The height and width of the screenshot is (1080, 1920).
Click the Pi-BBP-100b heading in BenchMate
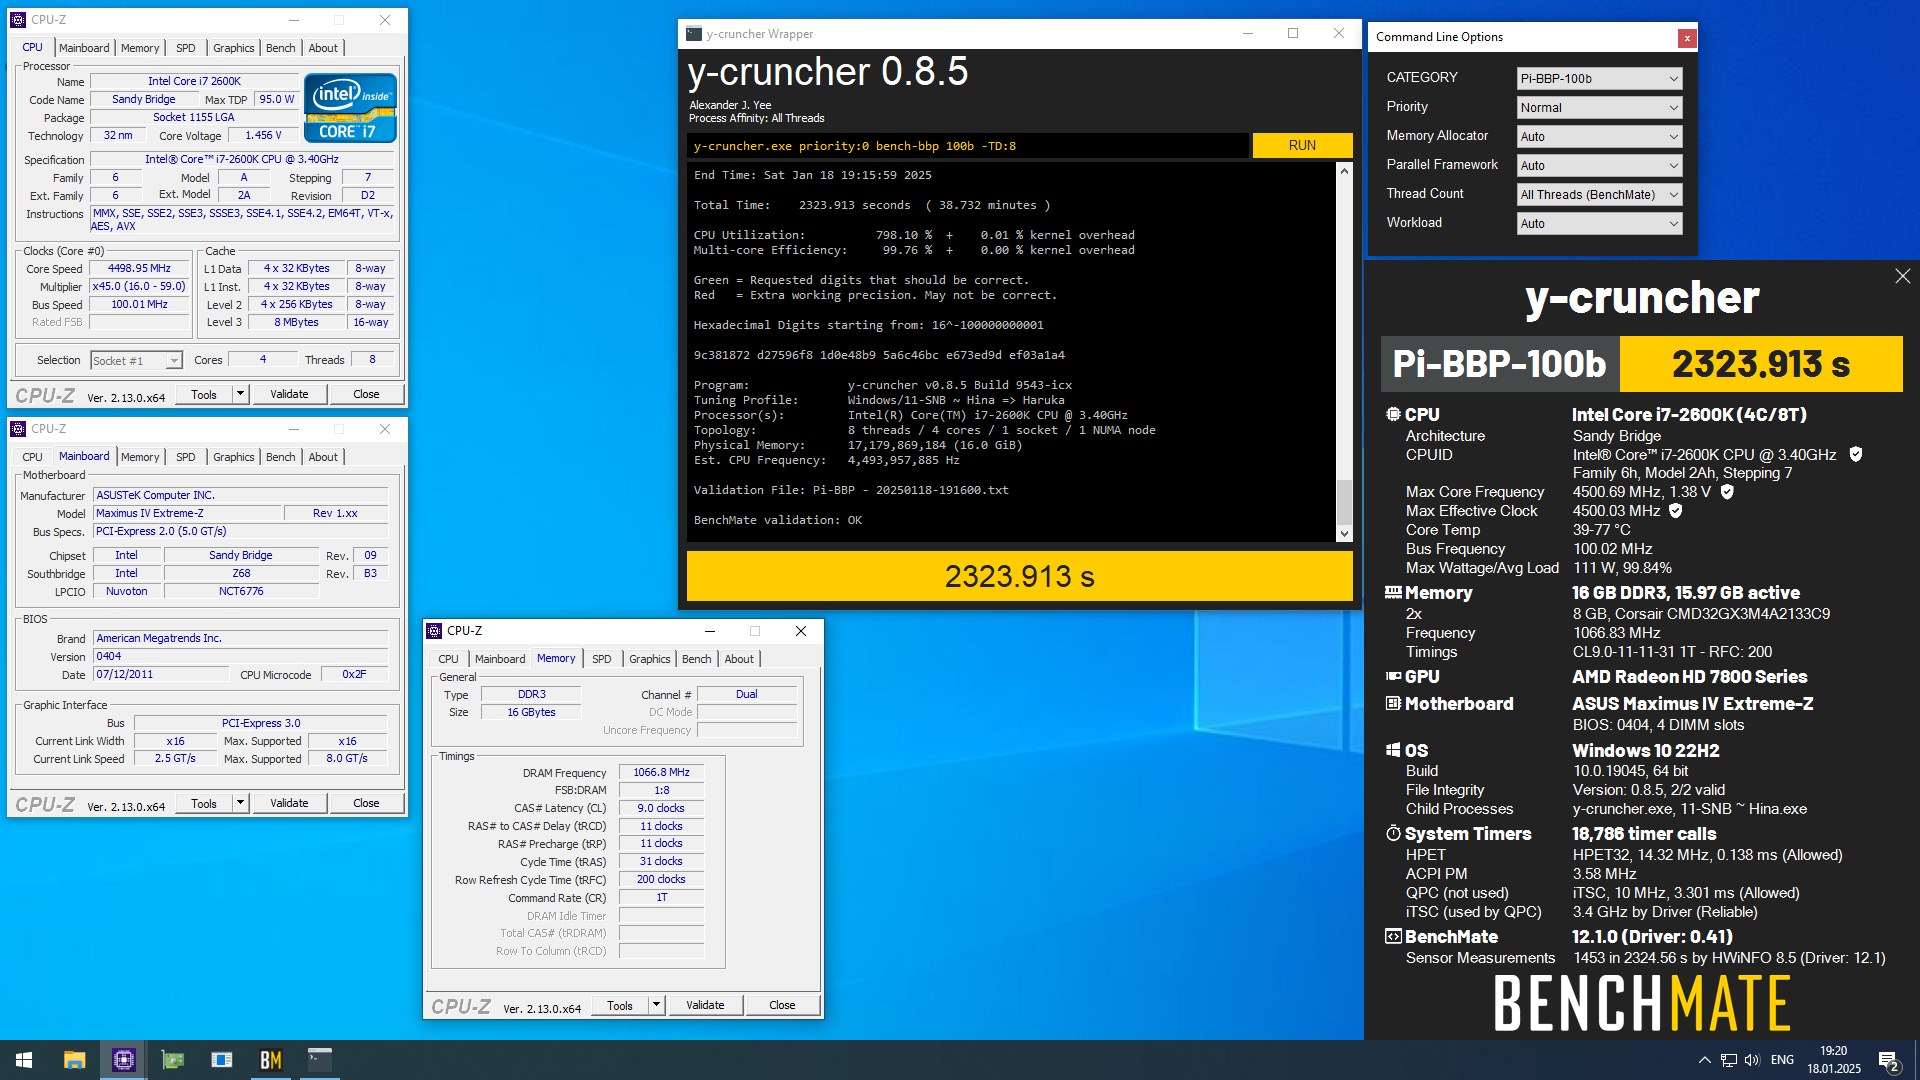(1499, 364)
